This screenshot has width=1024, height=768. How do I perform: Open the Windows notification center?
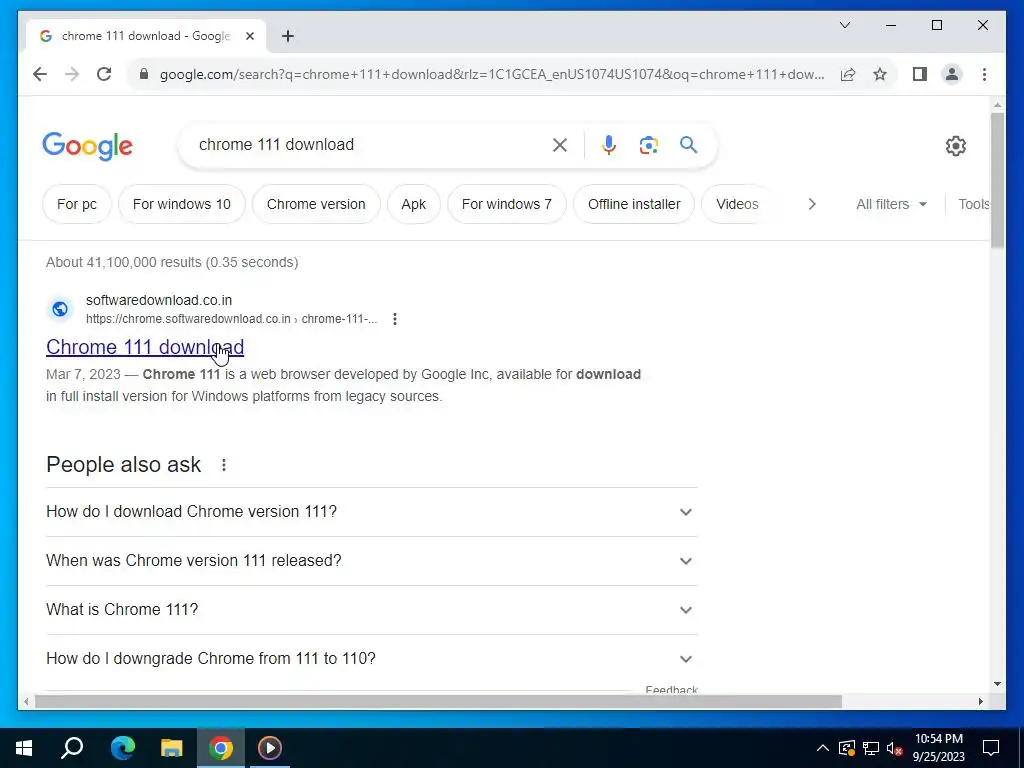991,748
